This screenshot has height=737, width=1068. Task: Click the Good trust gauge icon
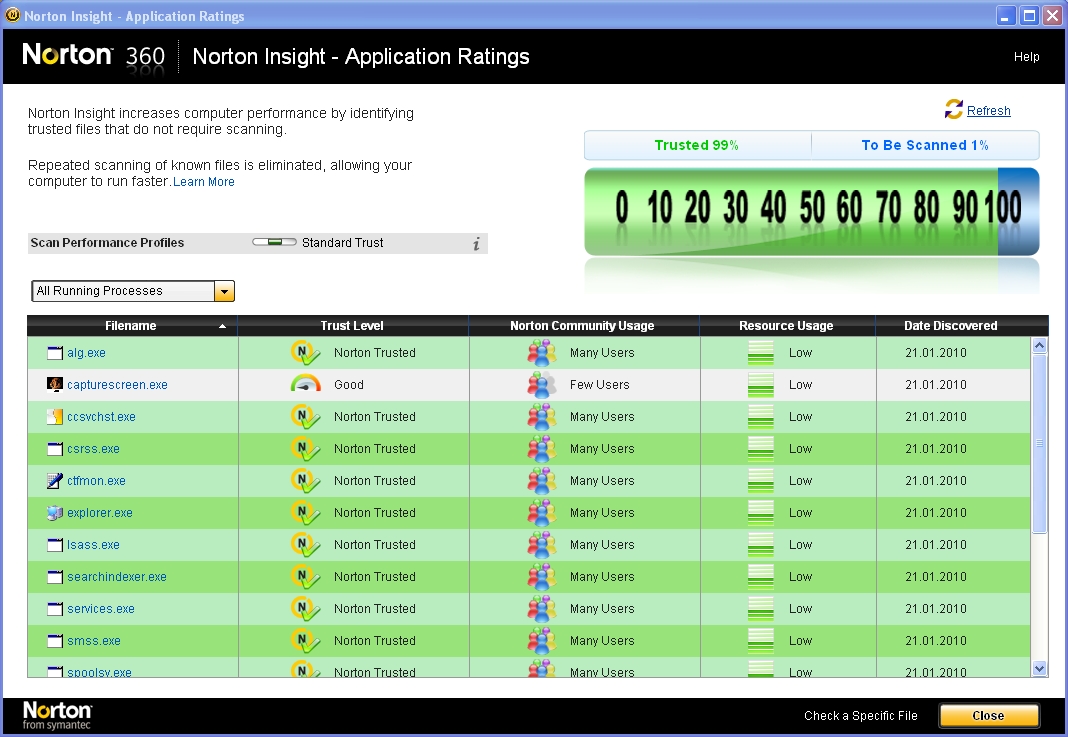pyautogui.click(x=305, y=384)
